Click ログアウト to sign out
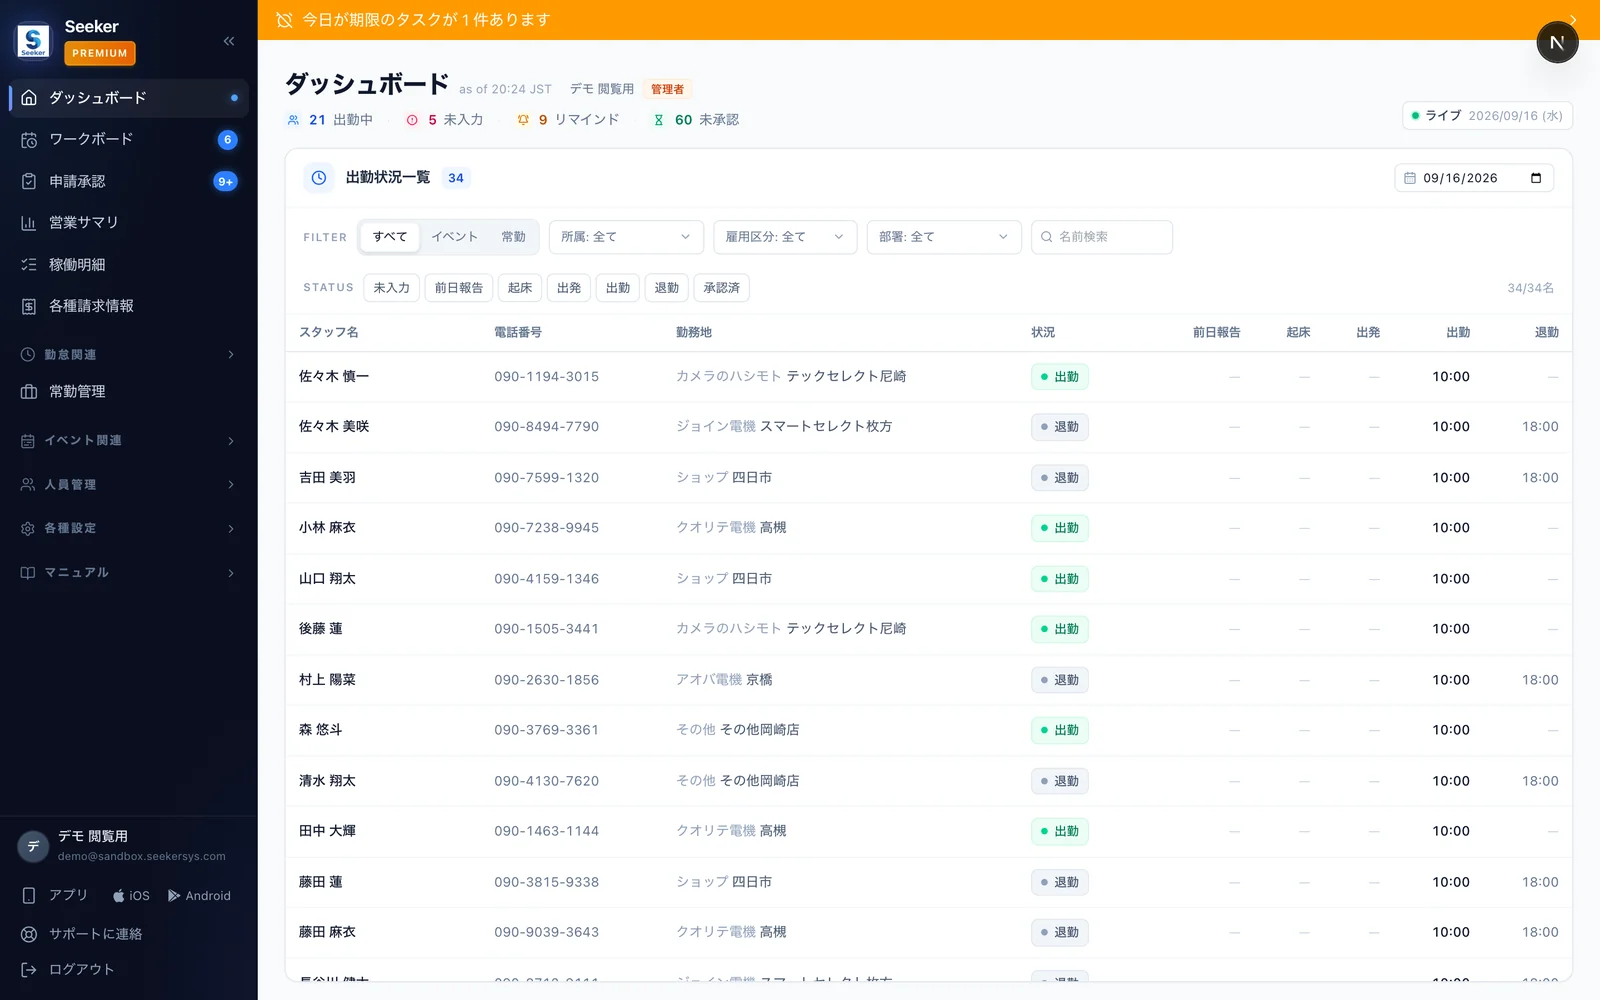 pos(68,969)
